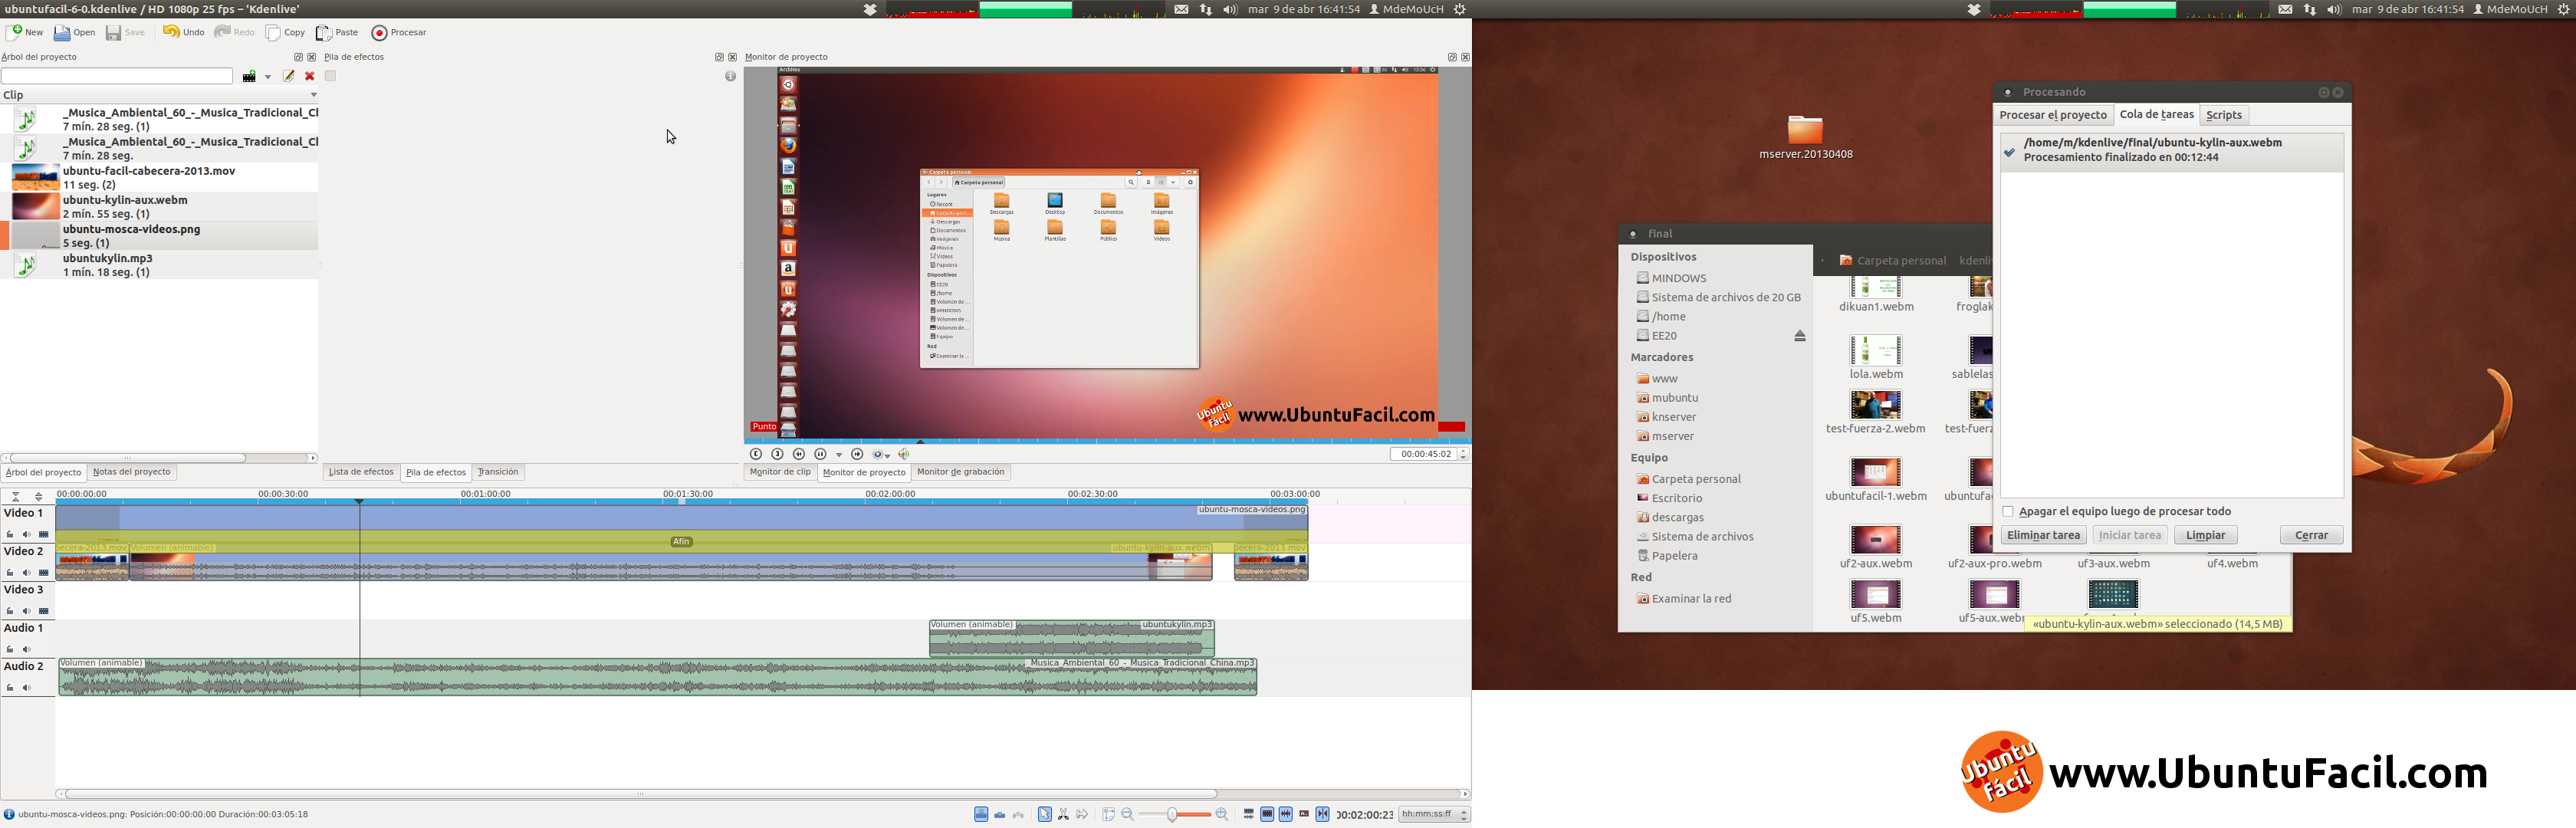Viewport: 2576px width, 828px height.
Task: Toggle lock on Video 1 track
Action: pos(10,535)
